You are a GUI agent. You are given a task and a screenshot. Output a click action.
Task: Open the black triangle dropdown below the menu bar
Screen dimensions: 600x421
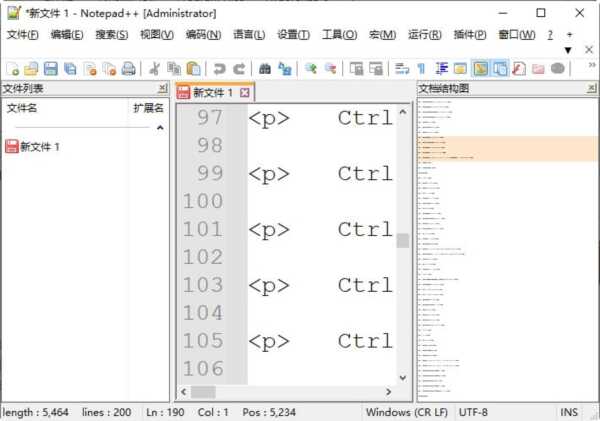568,50
